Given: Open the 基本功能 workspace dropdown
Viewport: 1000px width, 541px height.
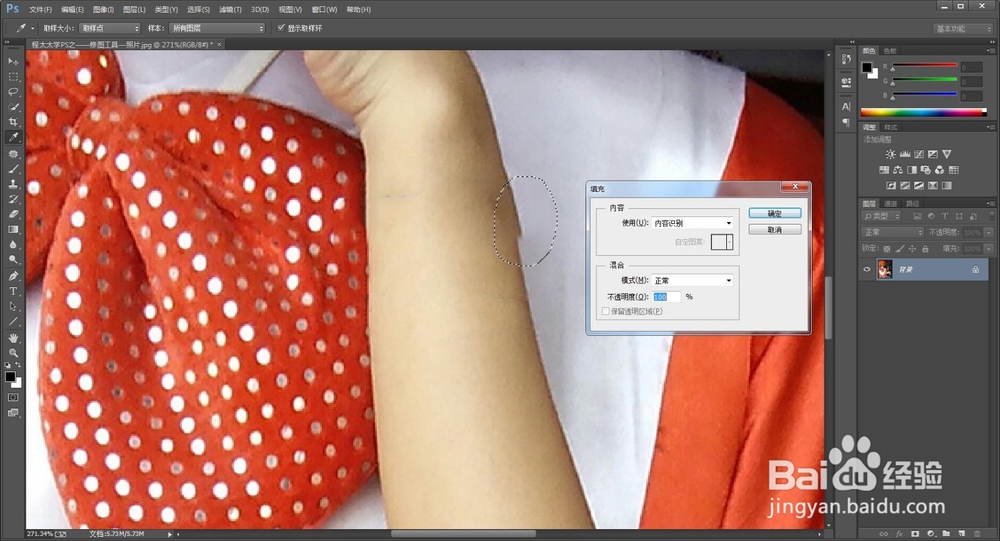Looking at the screenshot, I should tap(962, 29).
